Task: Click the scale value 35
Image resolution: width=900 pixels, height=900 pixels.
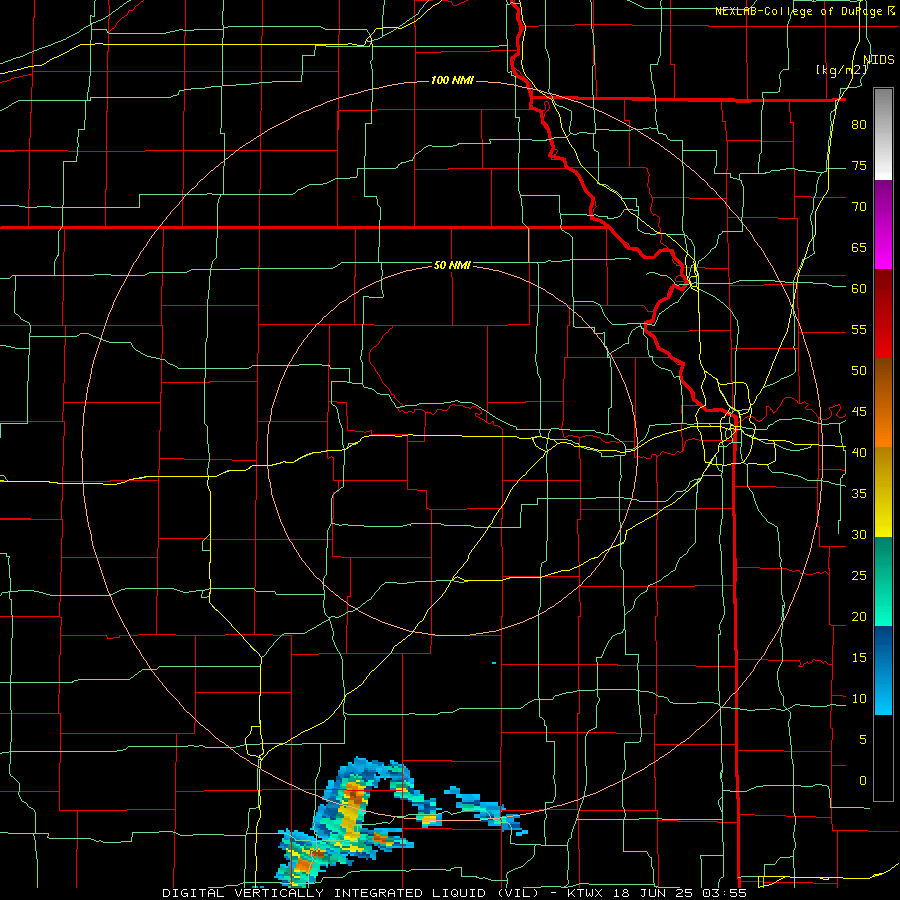Action: 859,494
